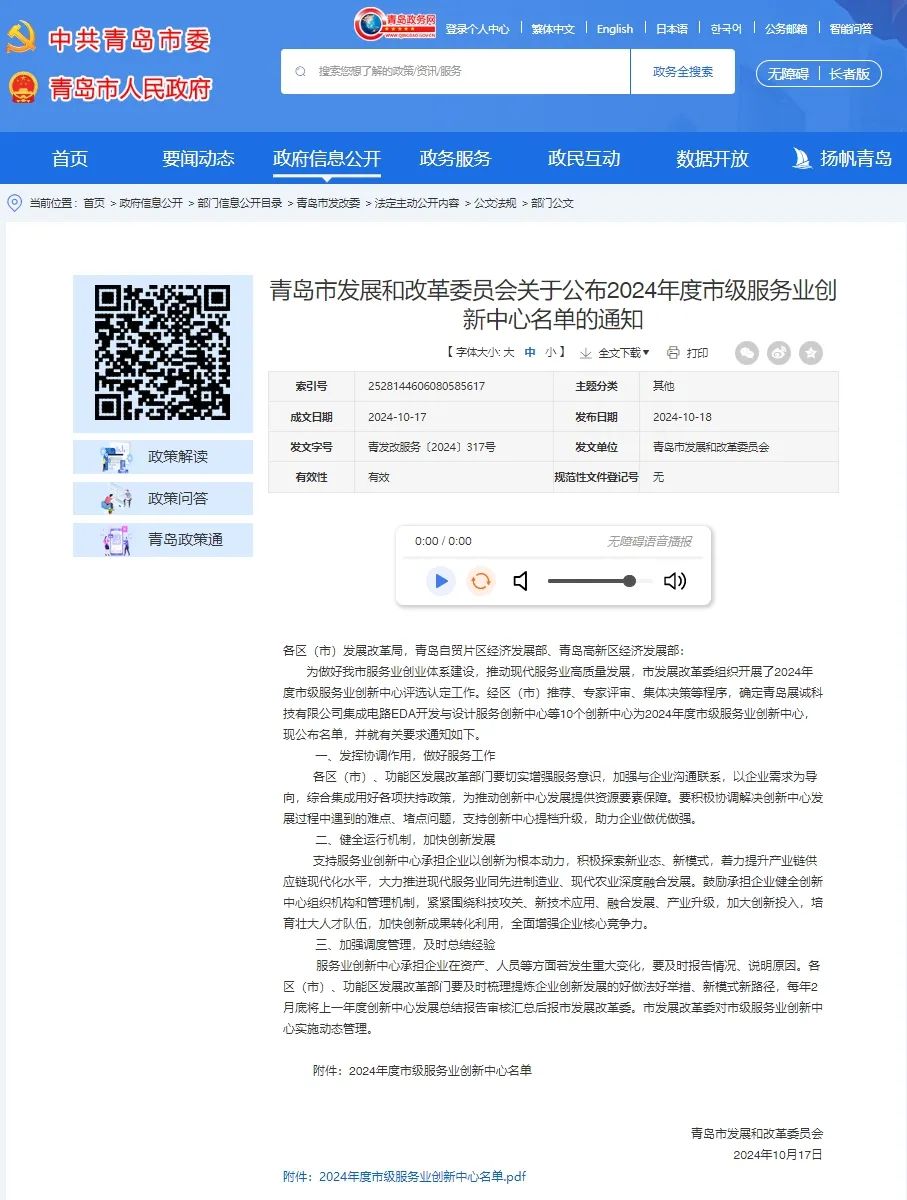Screen dimensions: 907x1200
Task: Click the 无障碍语音播报 label
Action: point(649,541)
